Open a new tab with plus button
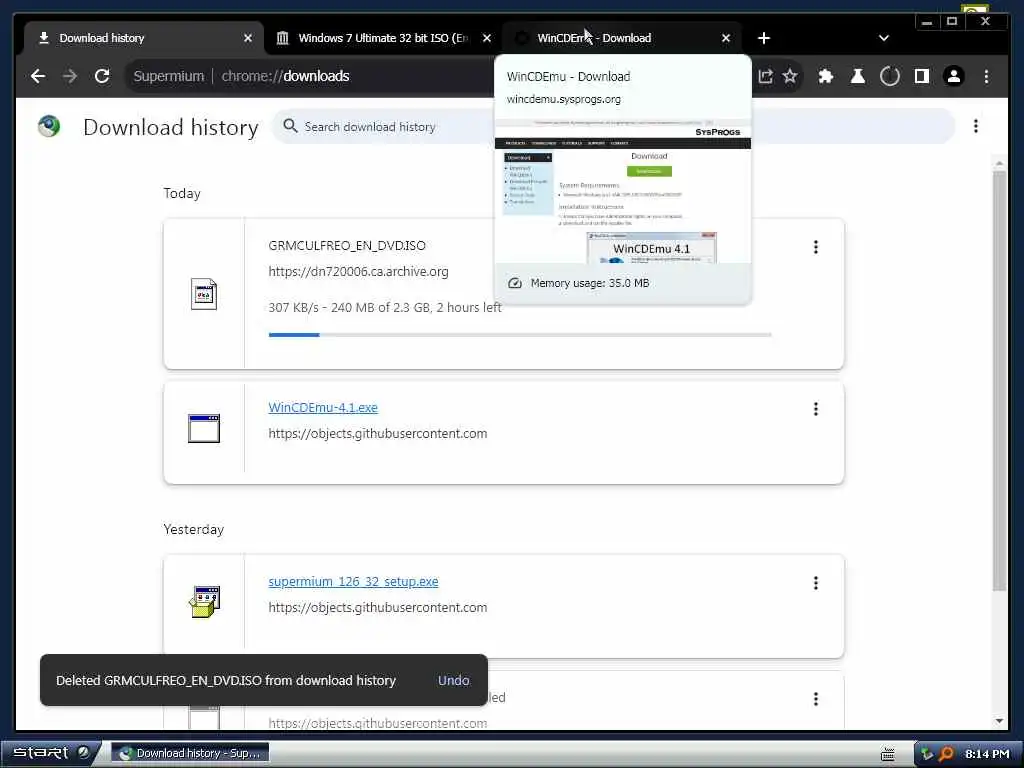This screenshot has width=1024, height=768. [x=763, y=38]
